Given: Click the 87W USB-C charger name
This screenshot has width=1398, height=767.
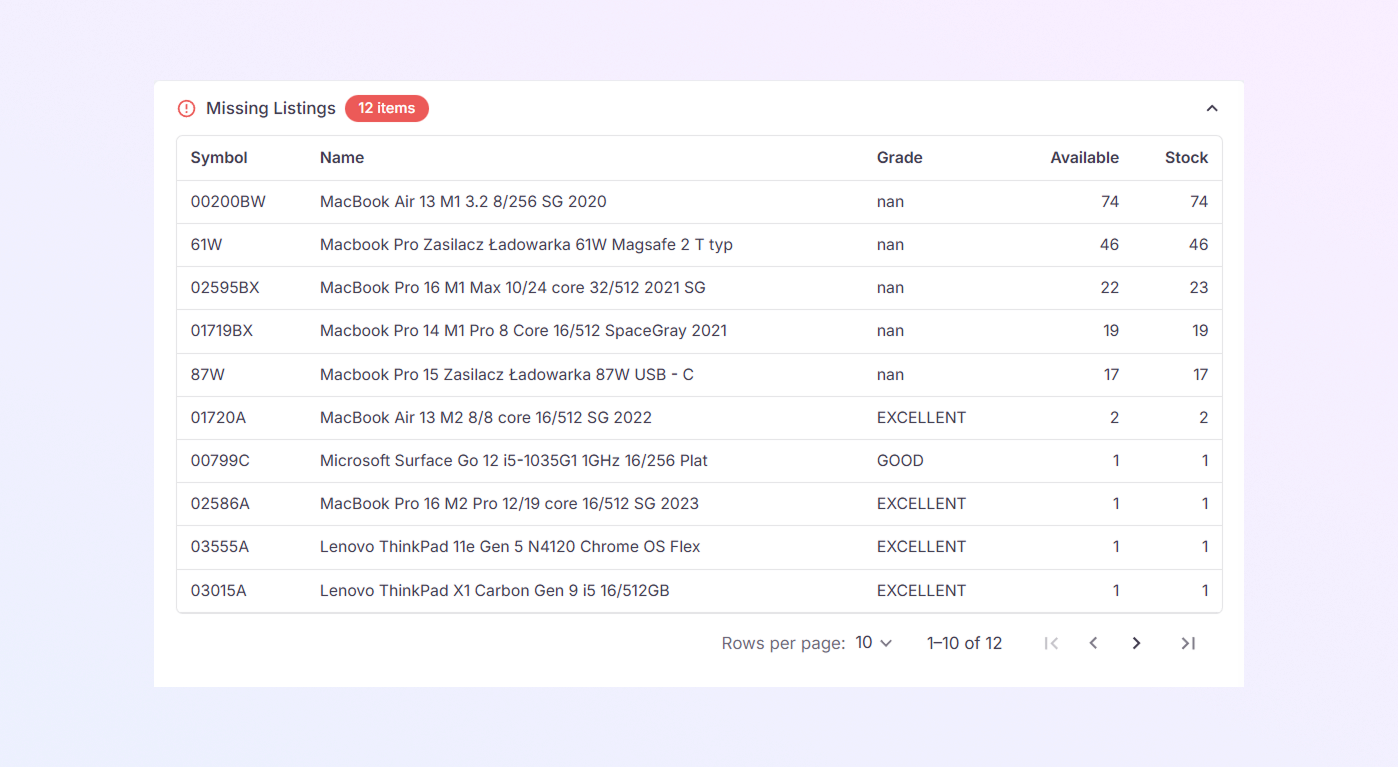Looking at the screenshot, I should [x=507, y=375].
